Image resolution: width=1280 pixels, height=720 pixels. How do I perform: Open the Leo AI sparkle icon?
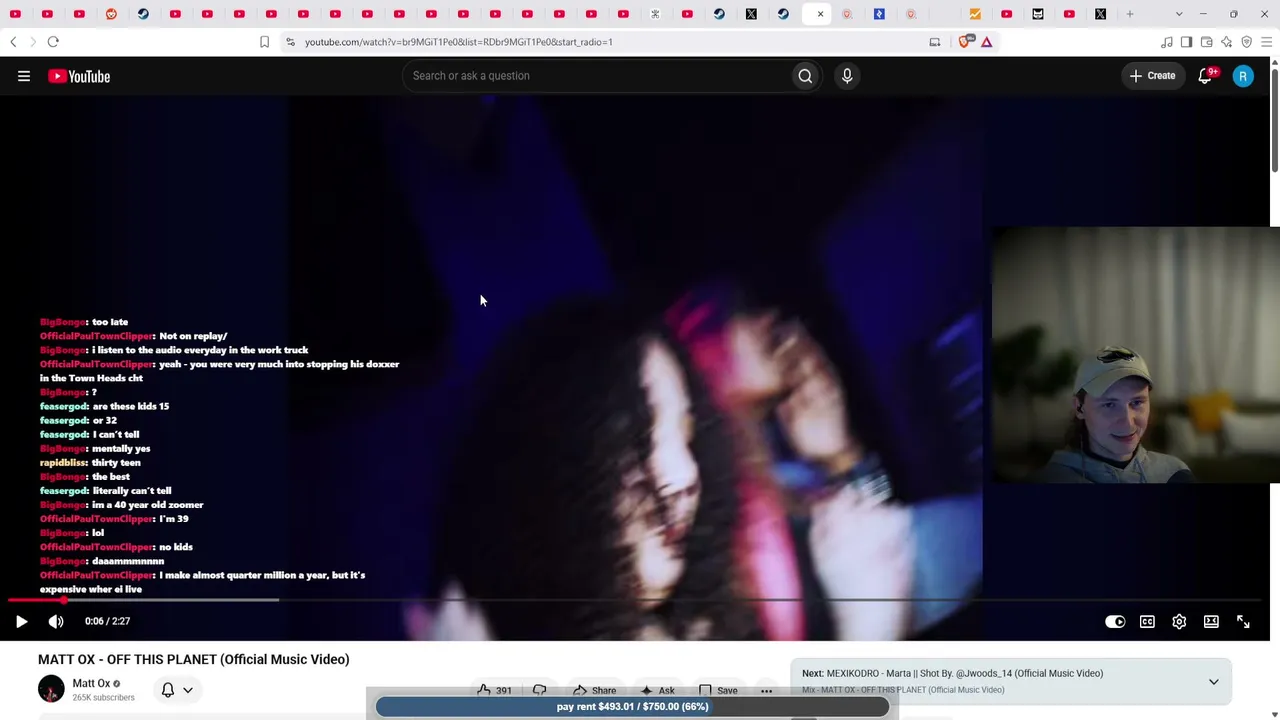[1227, 42]
